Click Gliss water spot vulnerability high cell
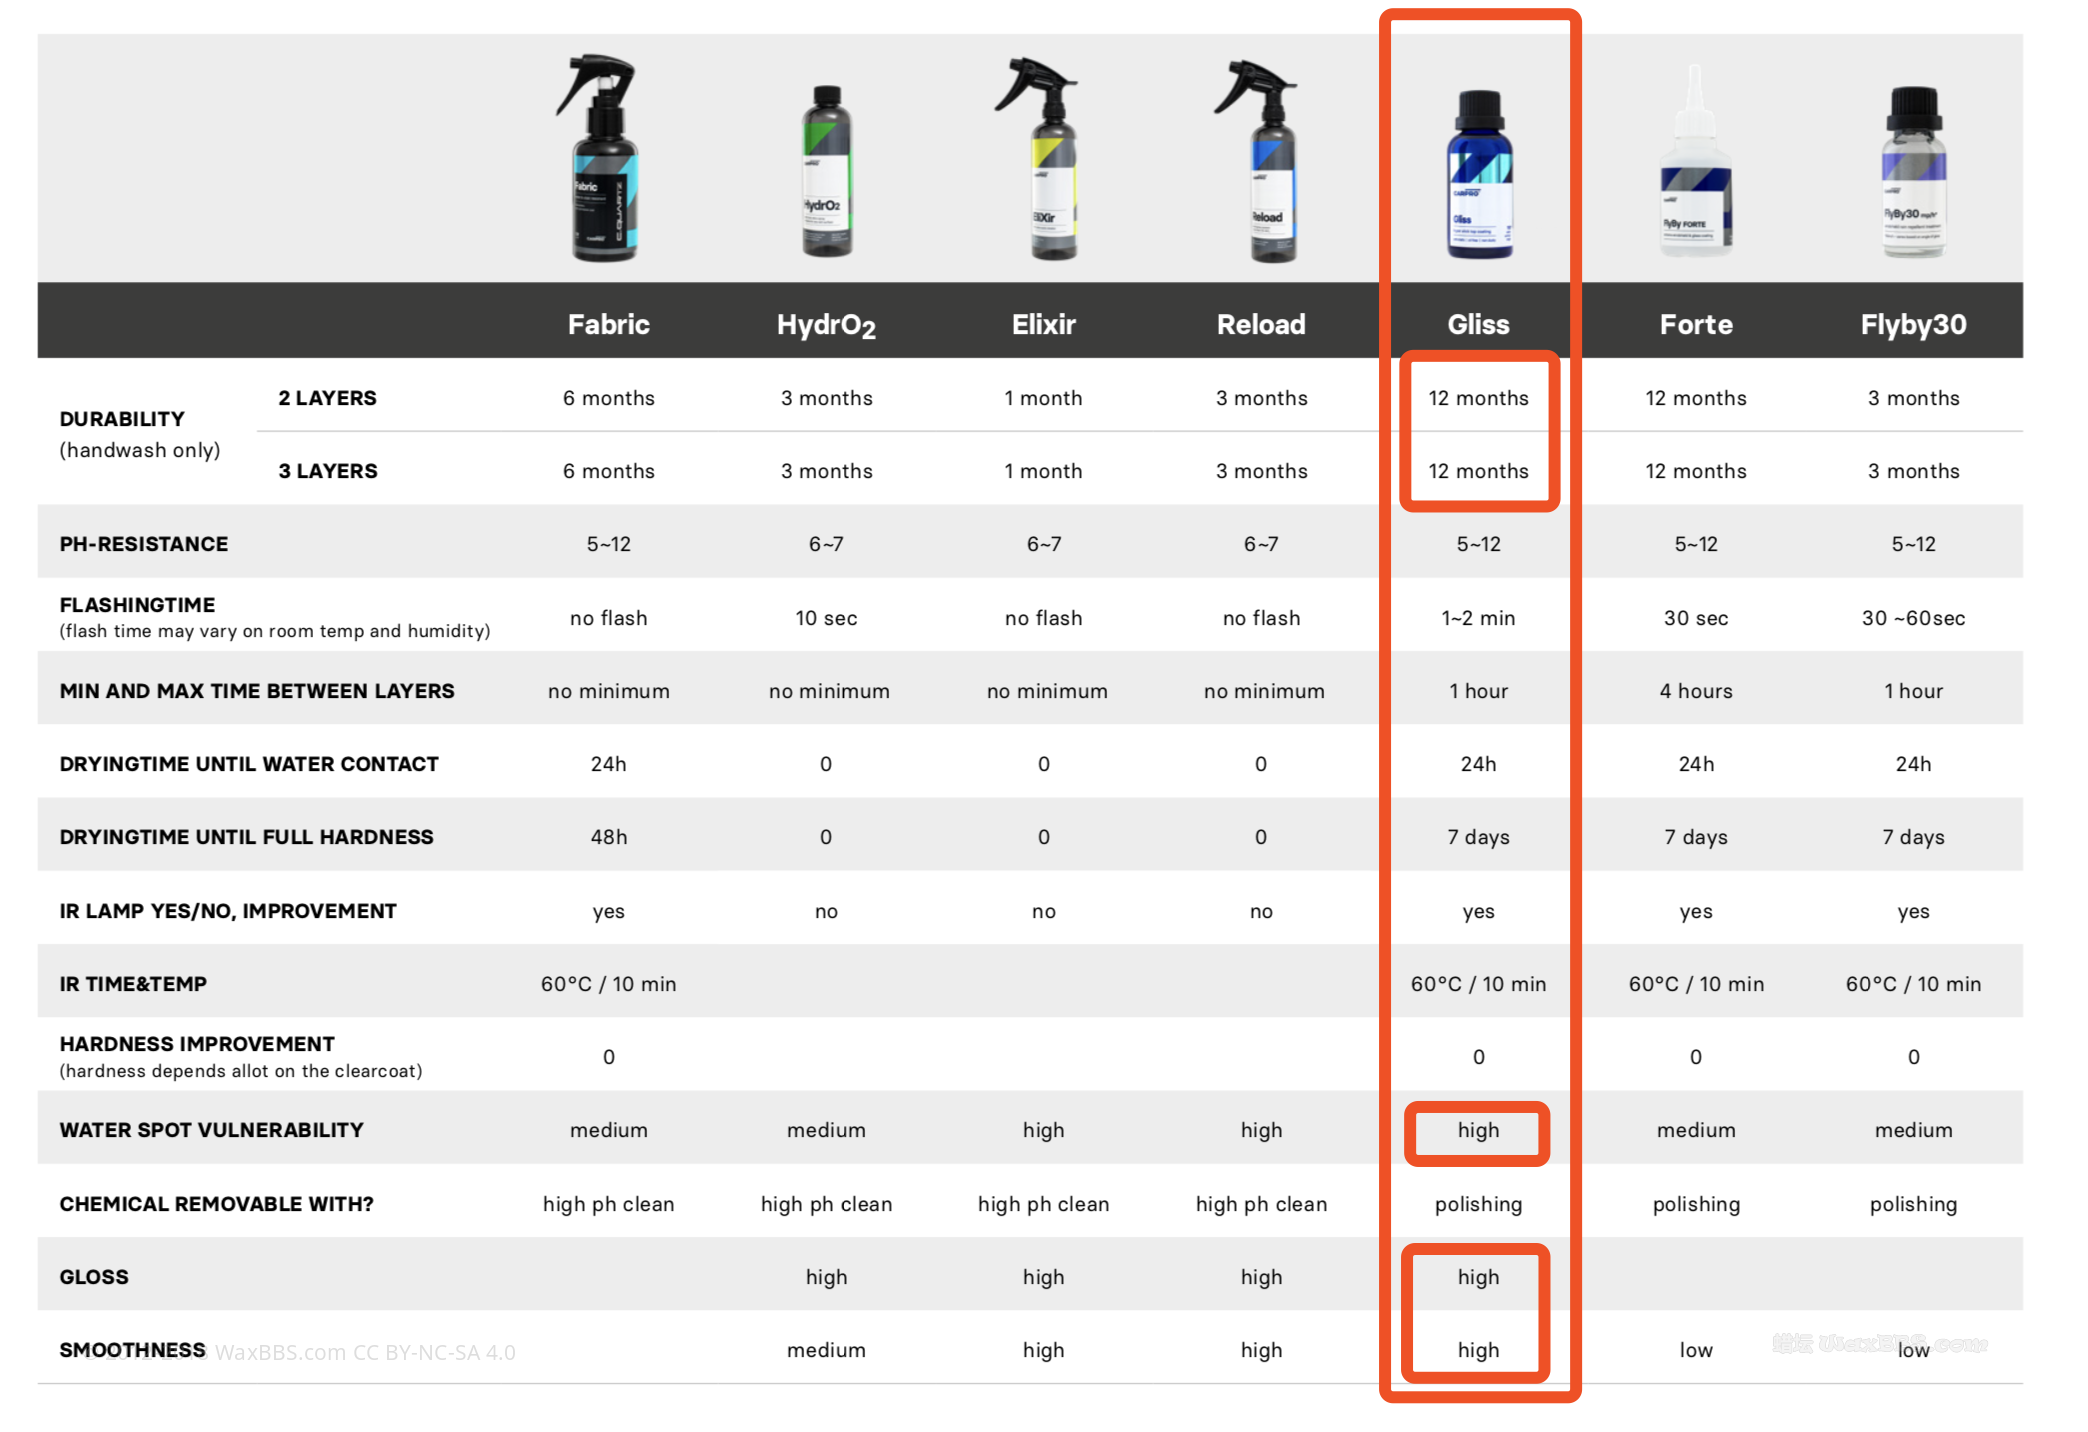This screenshot has height=1432, width=2088. (x=1478, y=1130)
